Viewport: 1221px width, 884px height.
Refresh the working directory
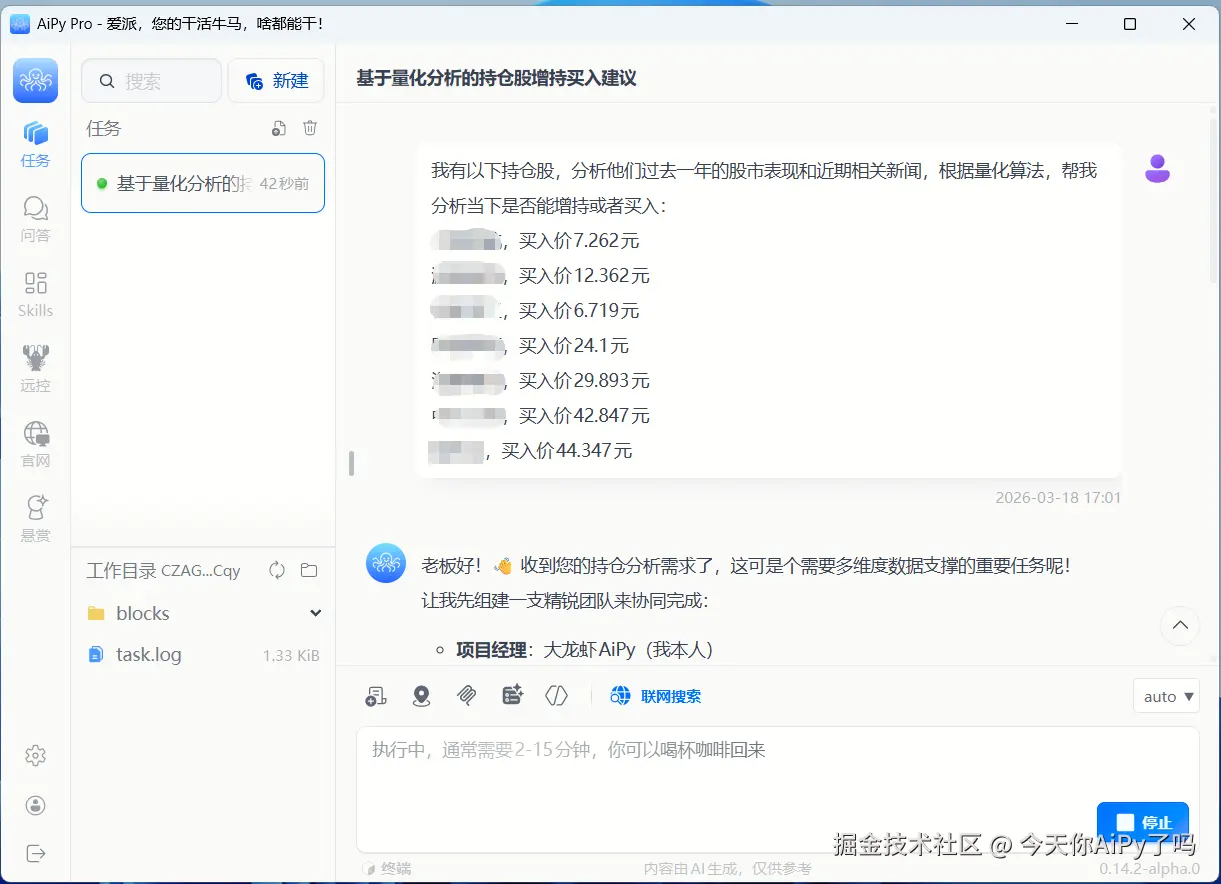[277, 570]
